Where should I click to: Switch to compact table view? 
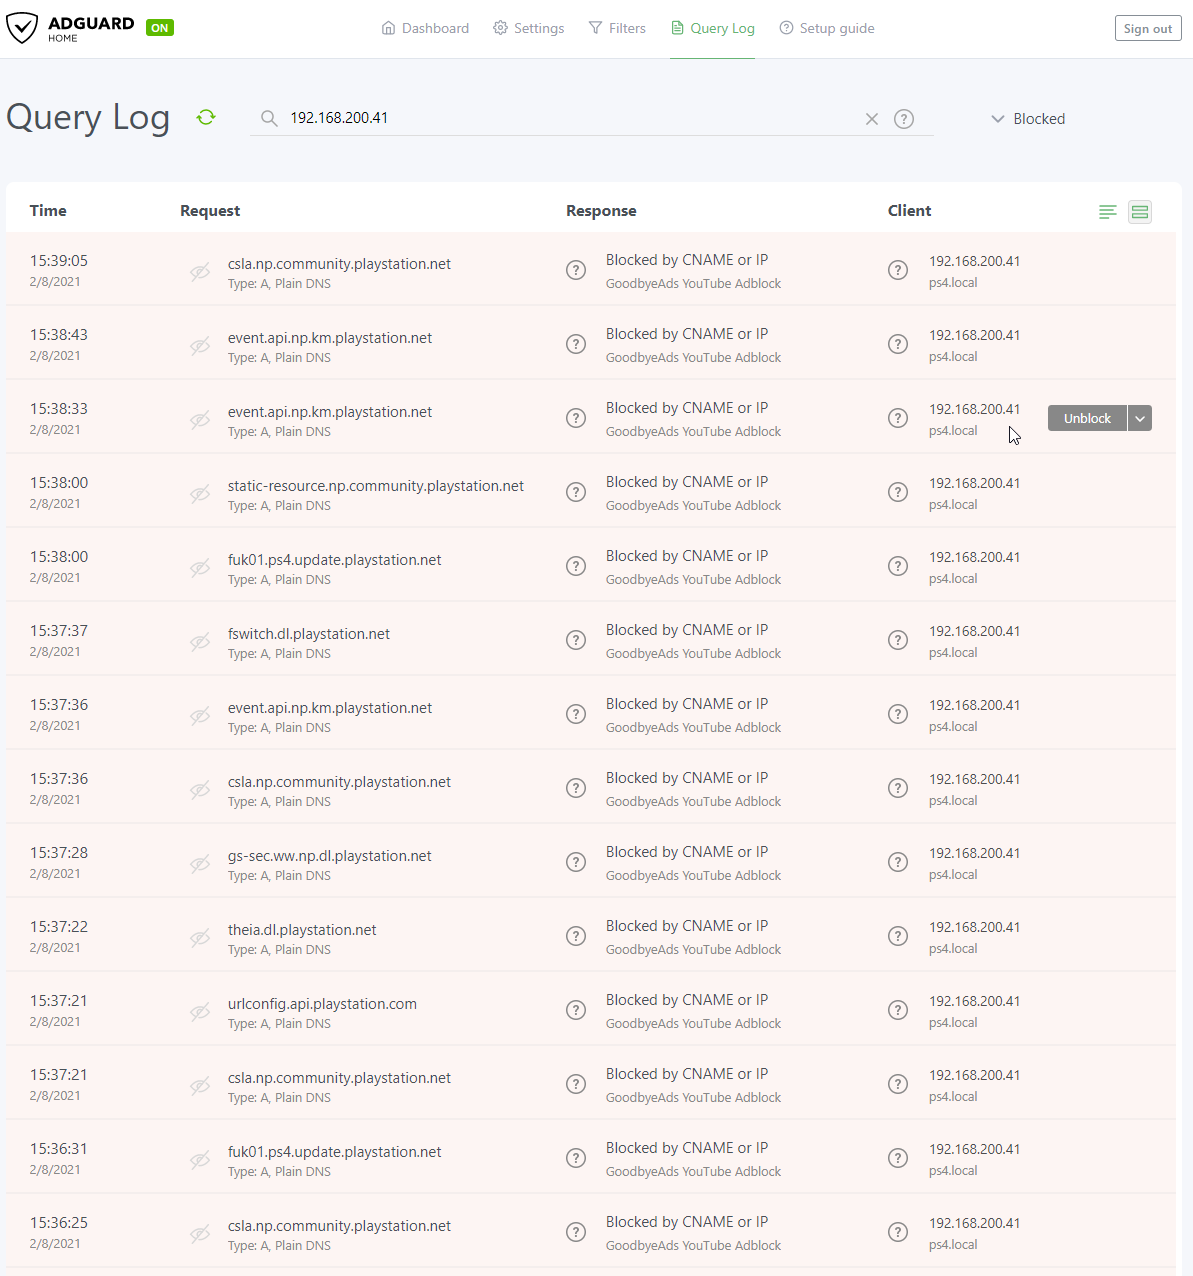pyautogui.click(x=1107, y=212)
